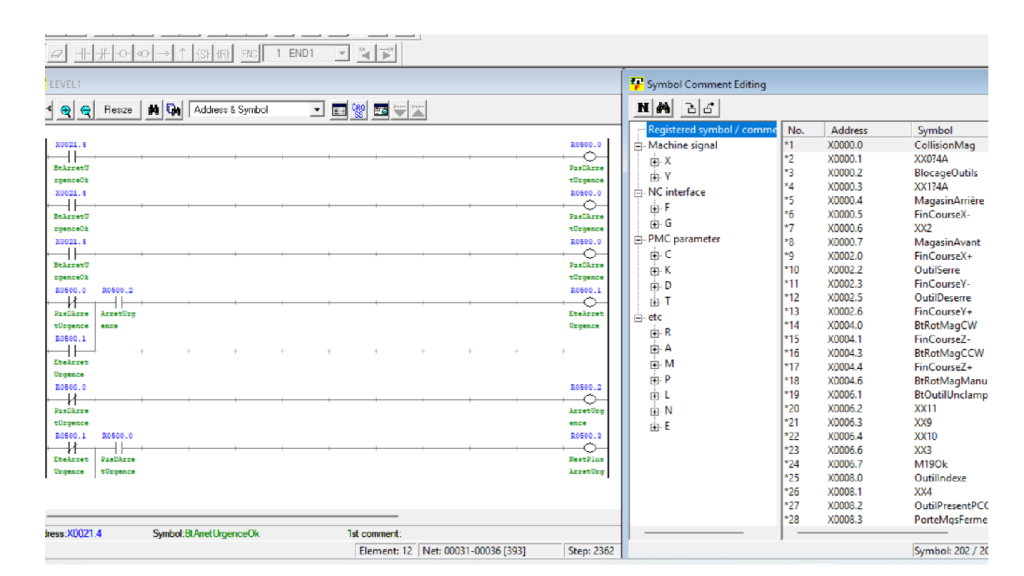
Task: Select row with symbol CollisionMag
Action: (886, 145)
